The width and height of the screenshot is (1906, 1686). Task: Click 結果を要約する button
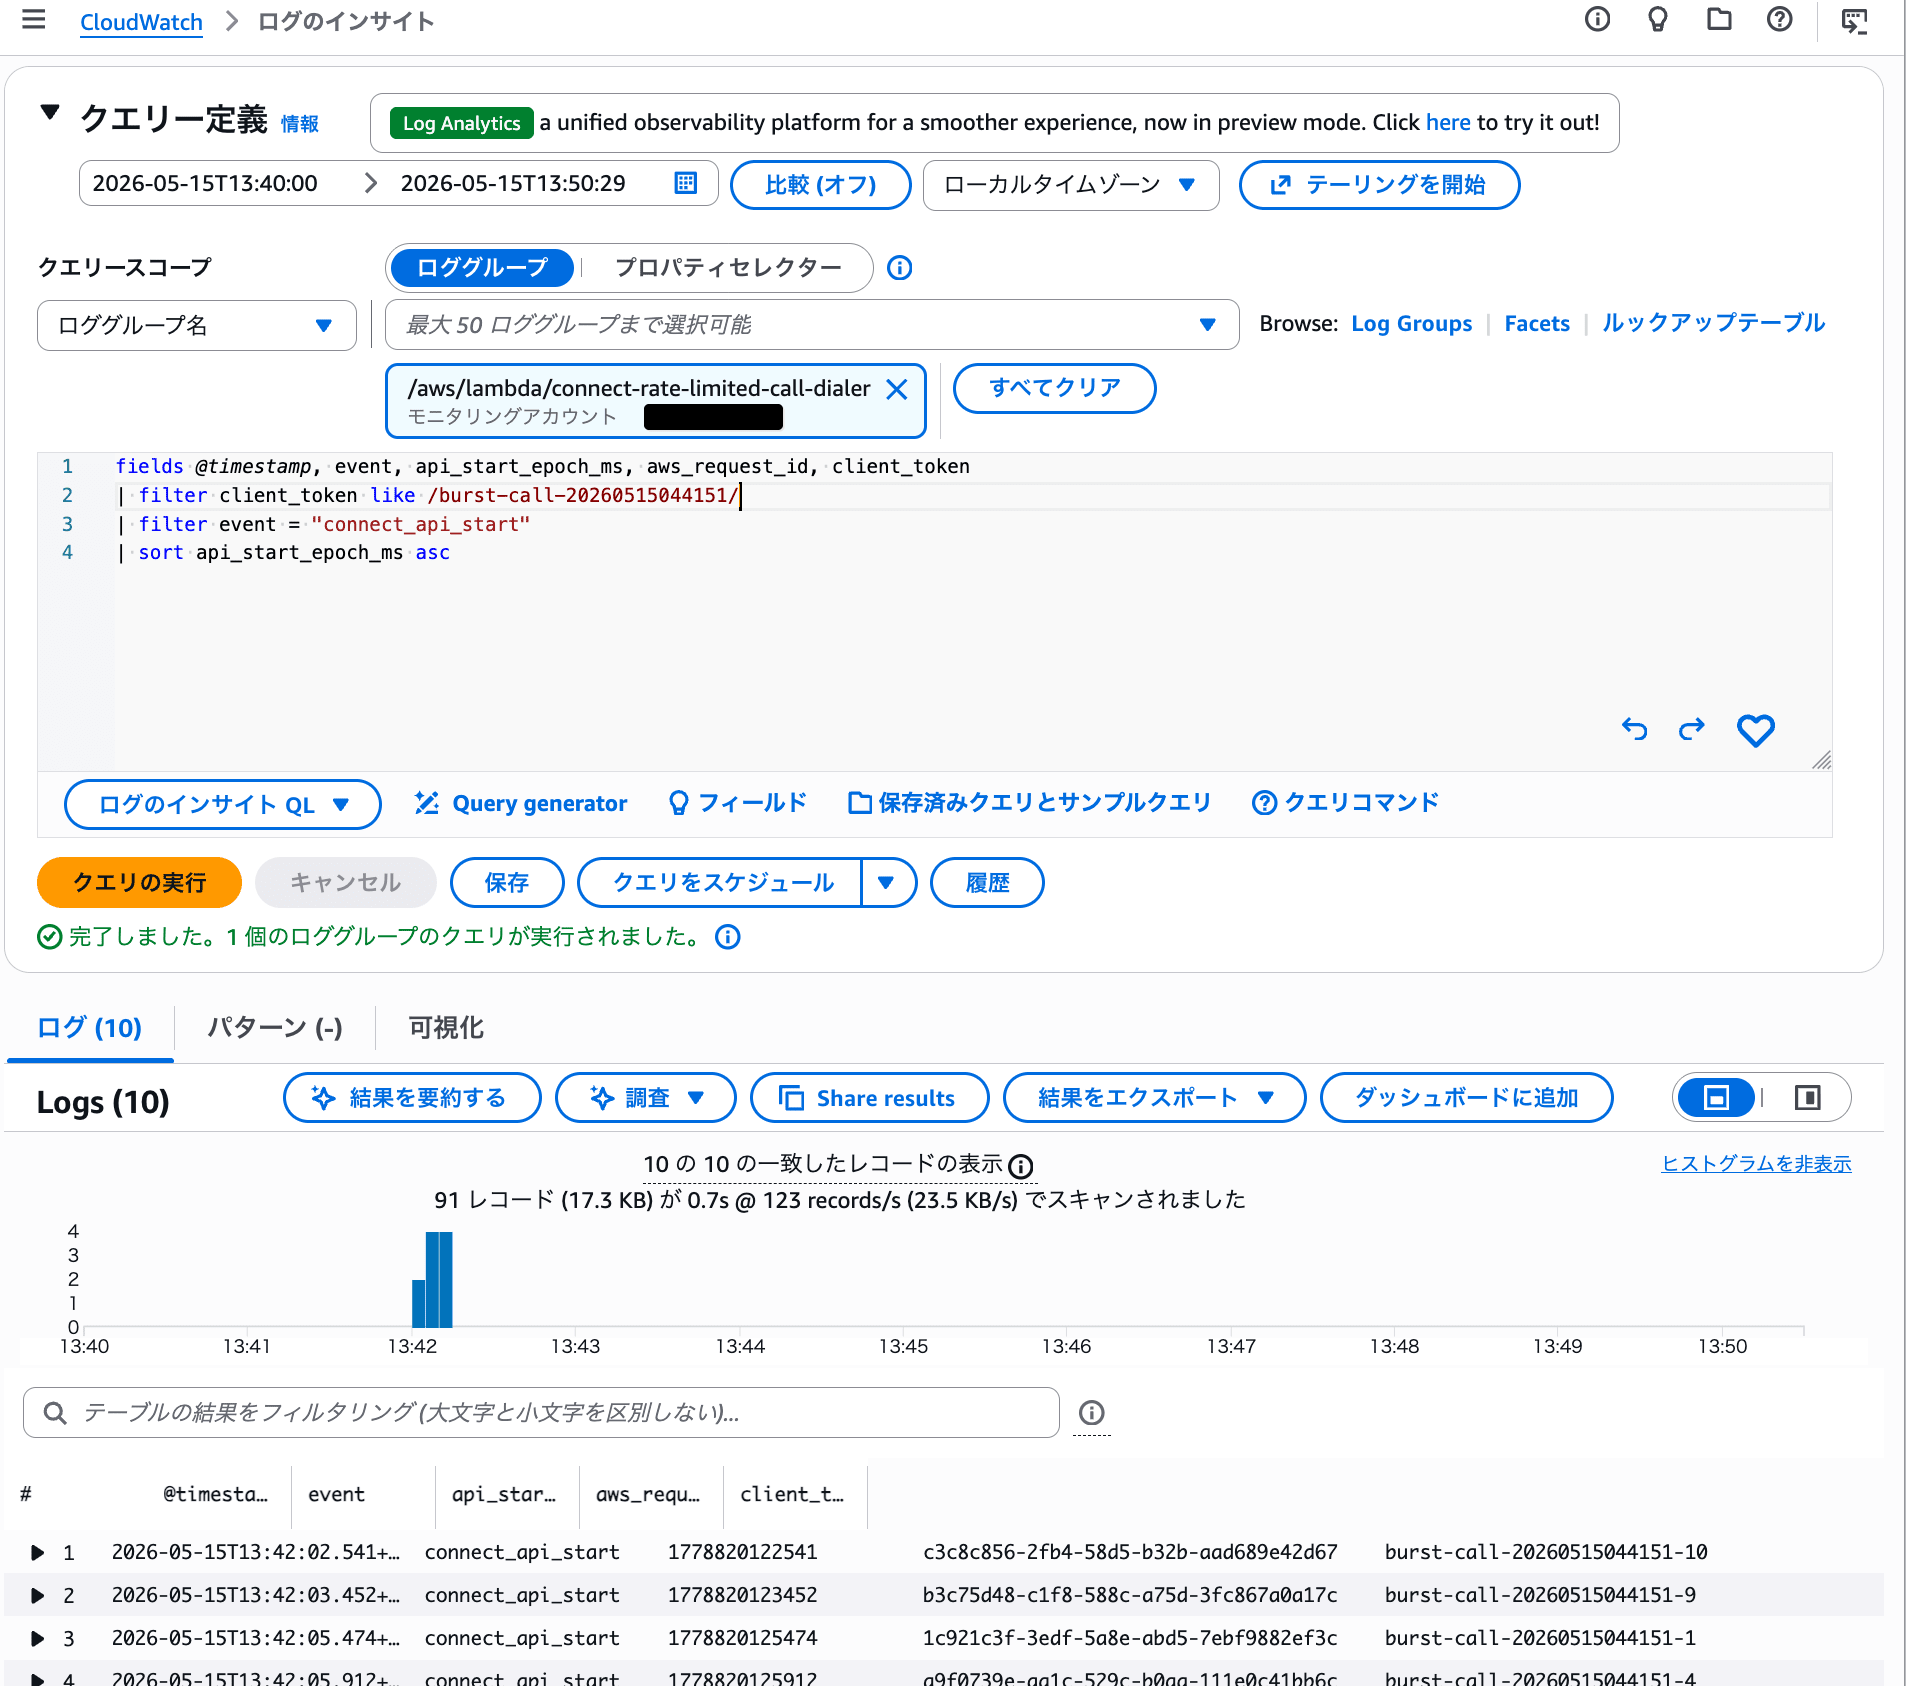click(x=412, y=1098)
